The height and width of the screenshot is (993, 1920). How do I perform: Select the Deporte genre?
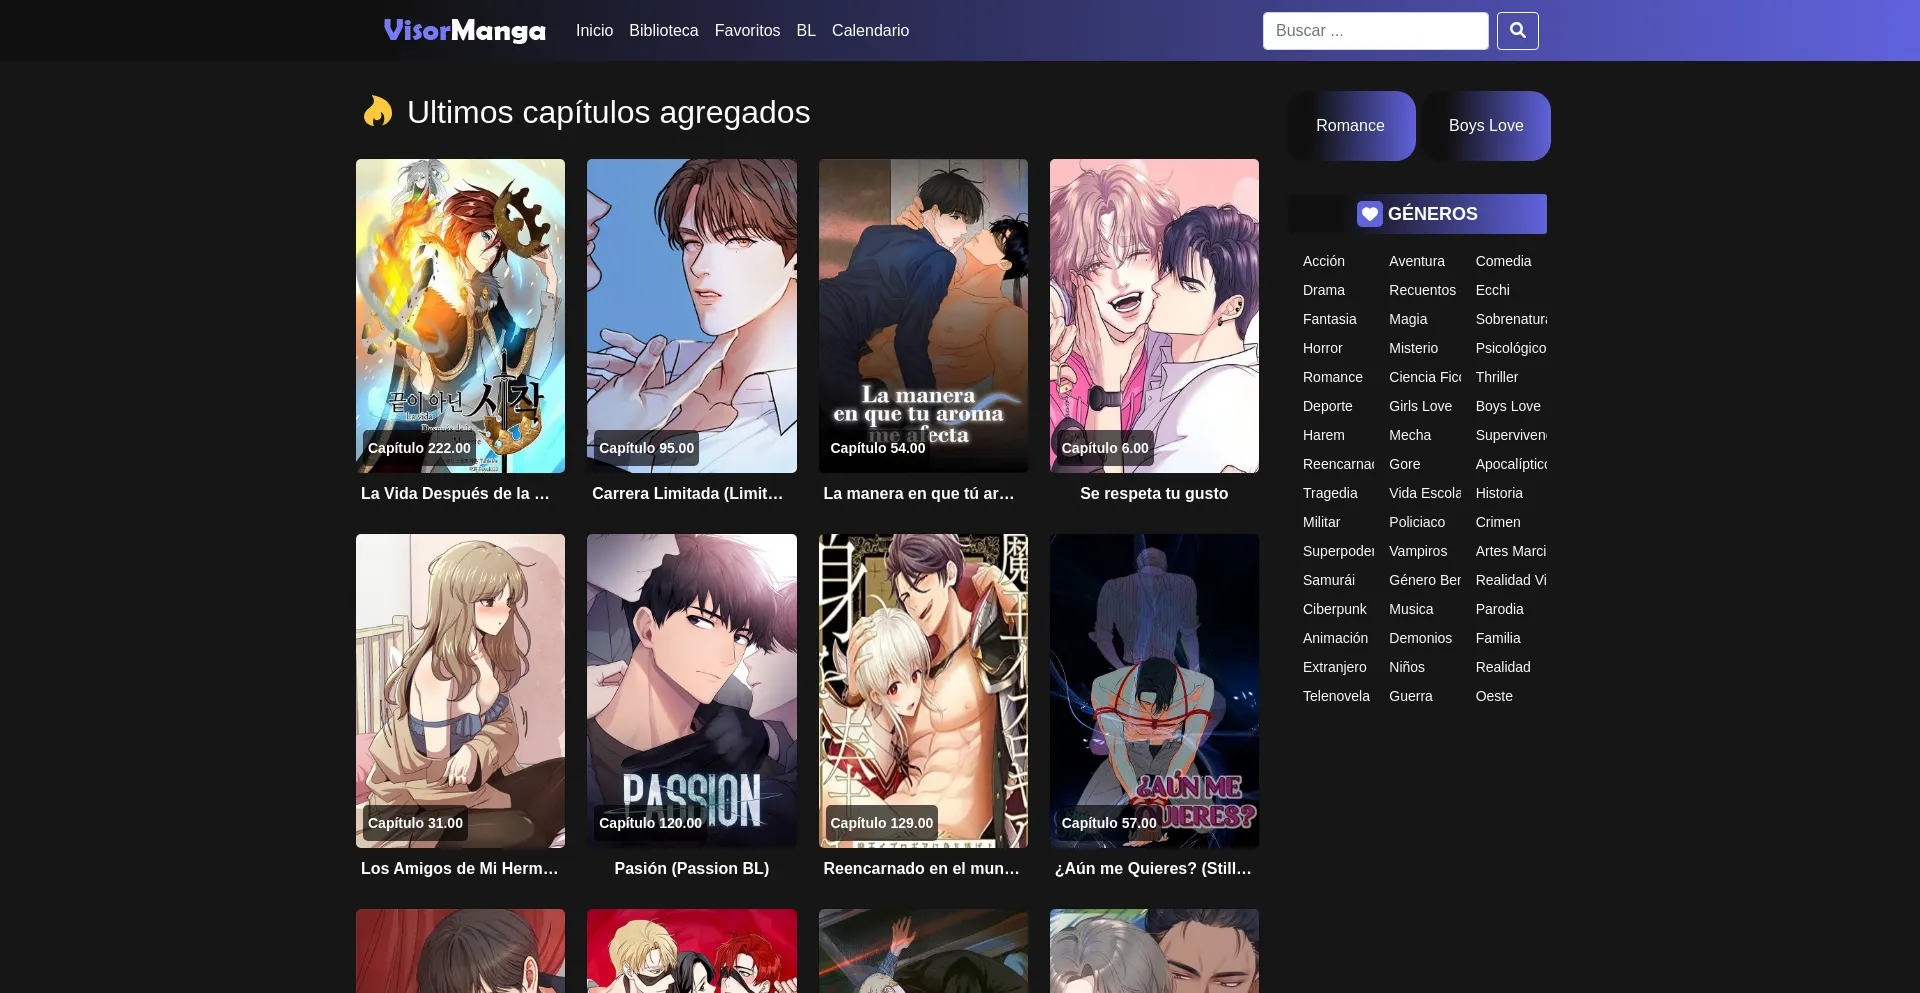pos(1328,406)
